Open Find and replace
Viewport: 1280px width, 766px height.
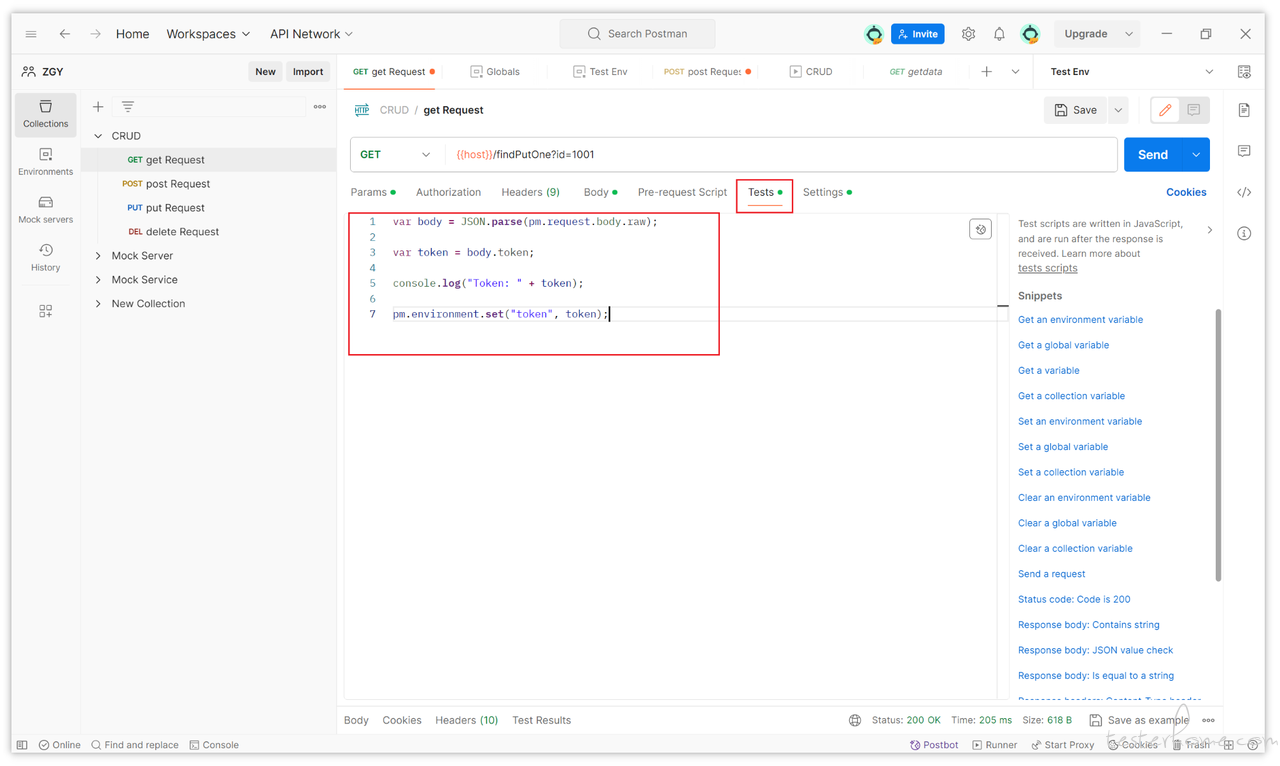[134, 745]
